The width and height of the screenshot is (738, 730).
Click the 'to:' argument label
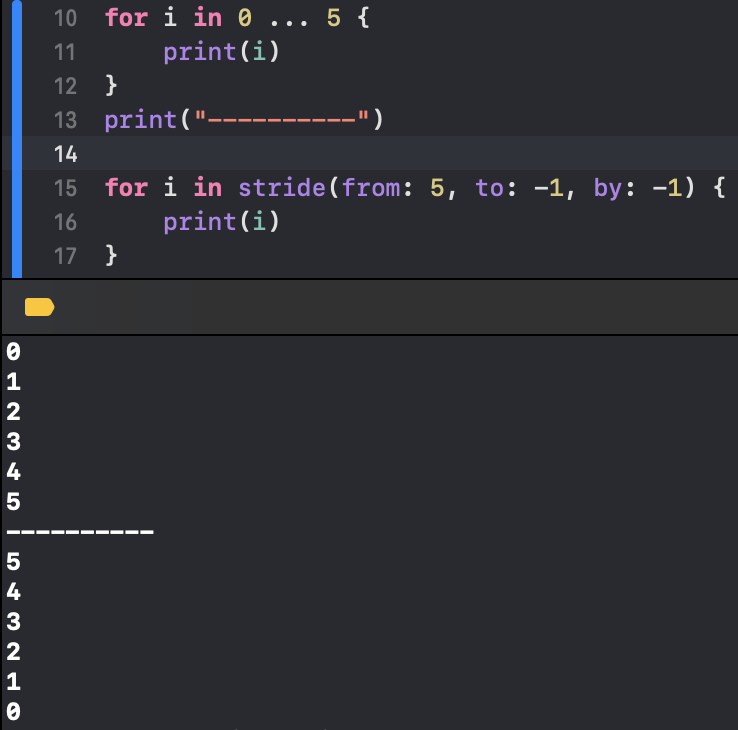pyautogui.click(x=496, y=188)
